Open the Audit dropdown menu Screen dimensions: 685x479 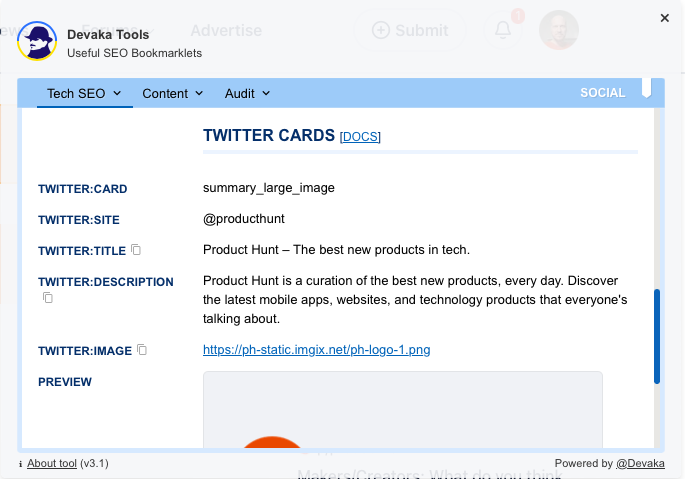click(x=247, y=94)
